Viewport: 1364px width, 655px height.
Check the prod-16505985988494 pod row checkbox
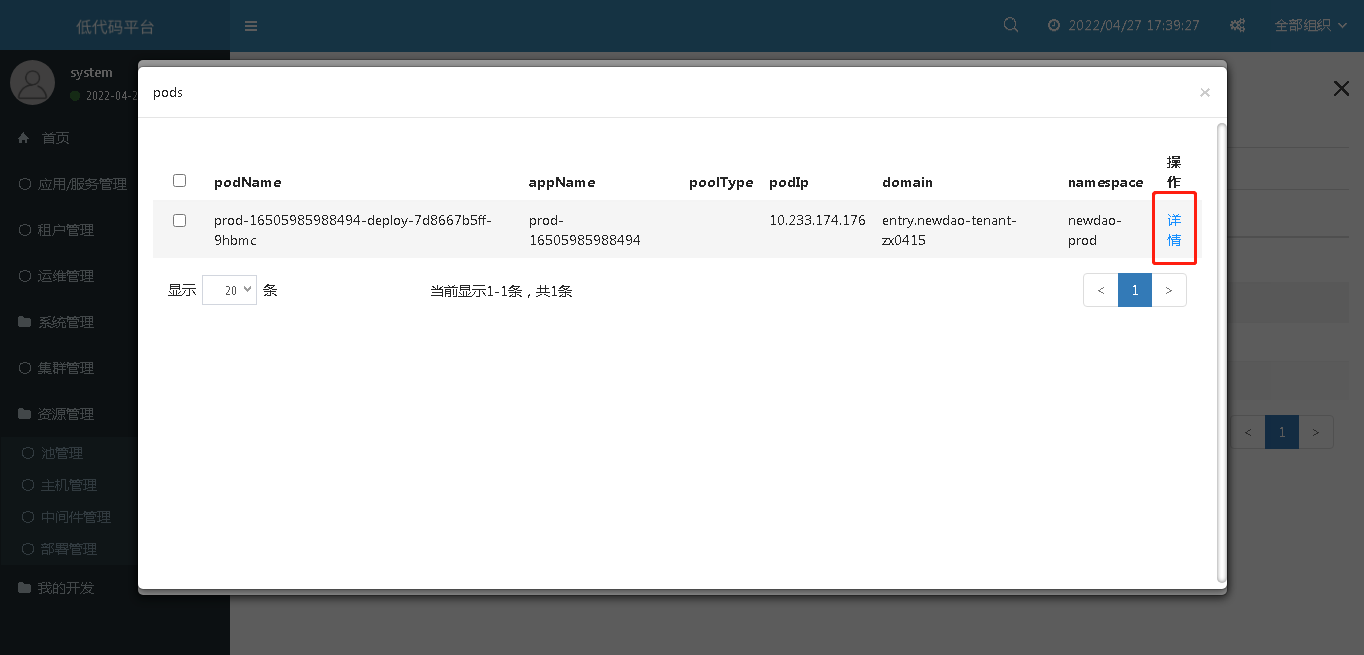[180, 220]
